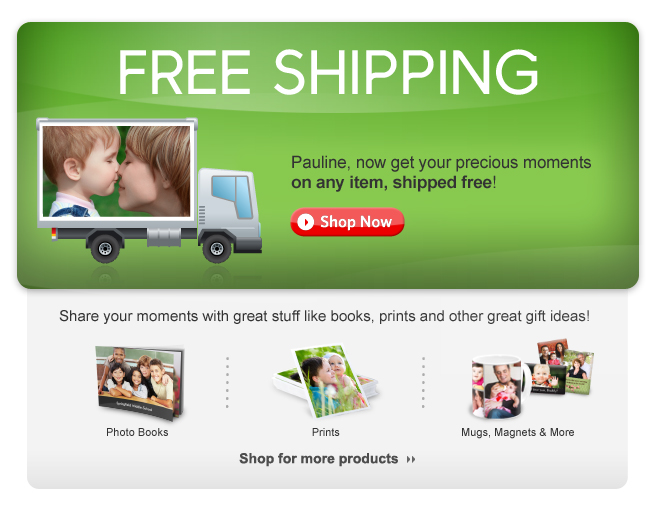Image resolution: width=655 pixels, height=523 pixels.
Task: Select the Prints label
Action: pos(325,432)
